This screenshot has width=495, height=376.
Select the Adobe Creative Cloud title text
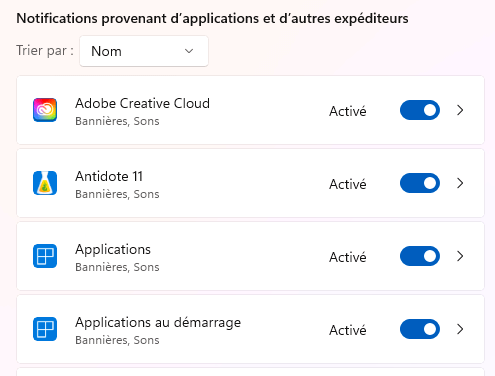coord(142,103)
